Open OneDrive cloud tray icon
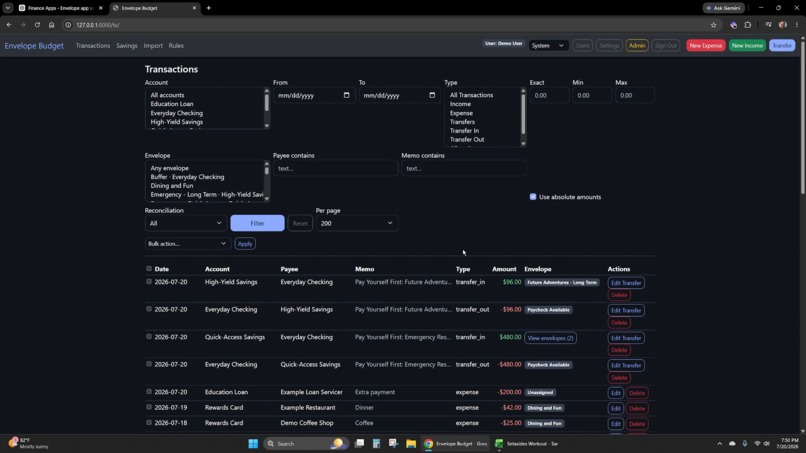The height and width of the screenshot is (453, 806). coord(732,443)
